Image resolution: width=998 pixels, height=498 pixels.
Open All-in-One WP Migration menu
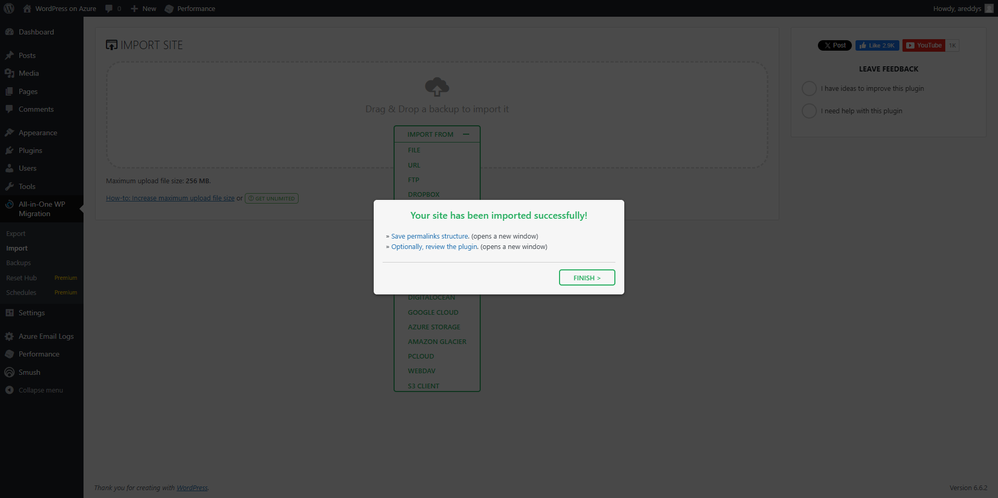pos(41,209)
